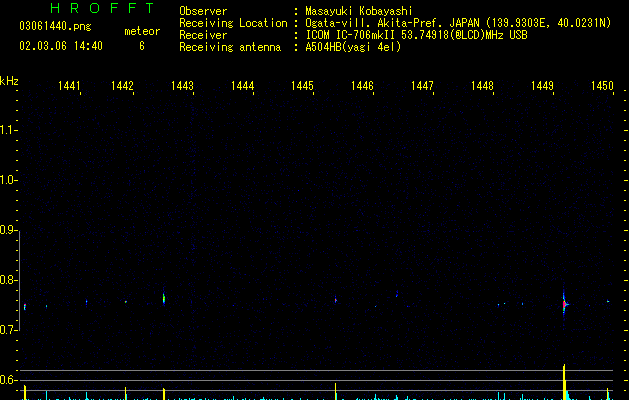Image resolution: width=629 pixels, height=400 pixels.
Task: Click the yellow signal spike before 1443
Action: (164, 394)
